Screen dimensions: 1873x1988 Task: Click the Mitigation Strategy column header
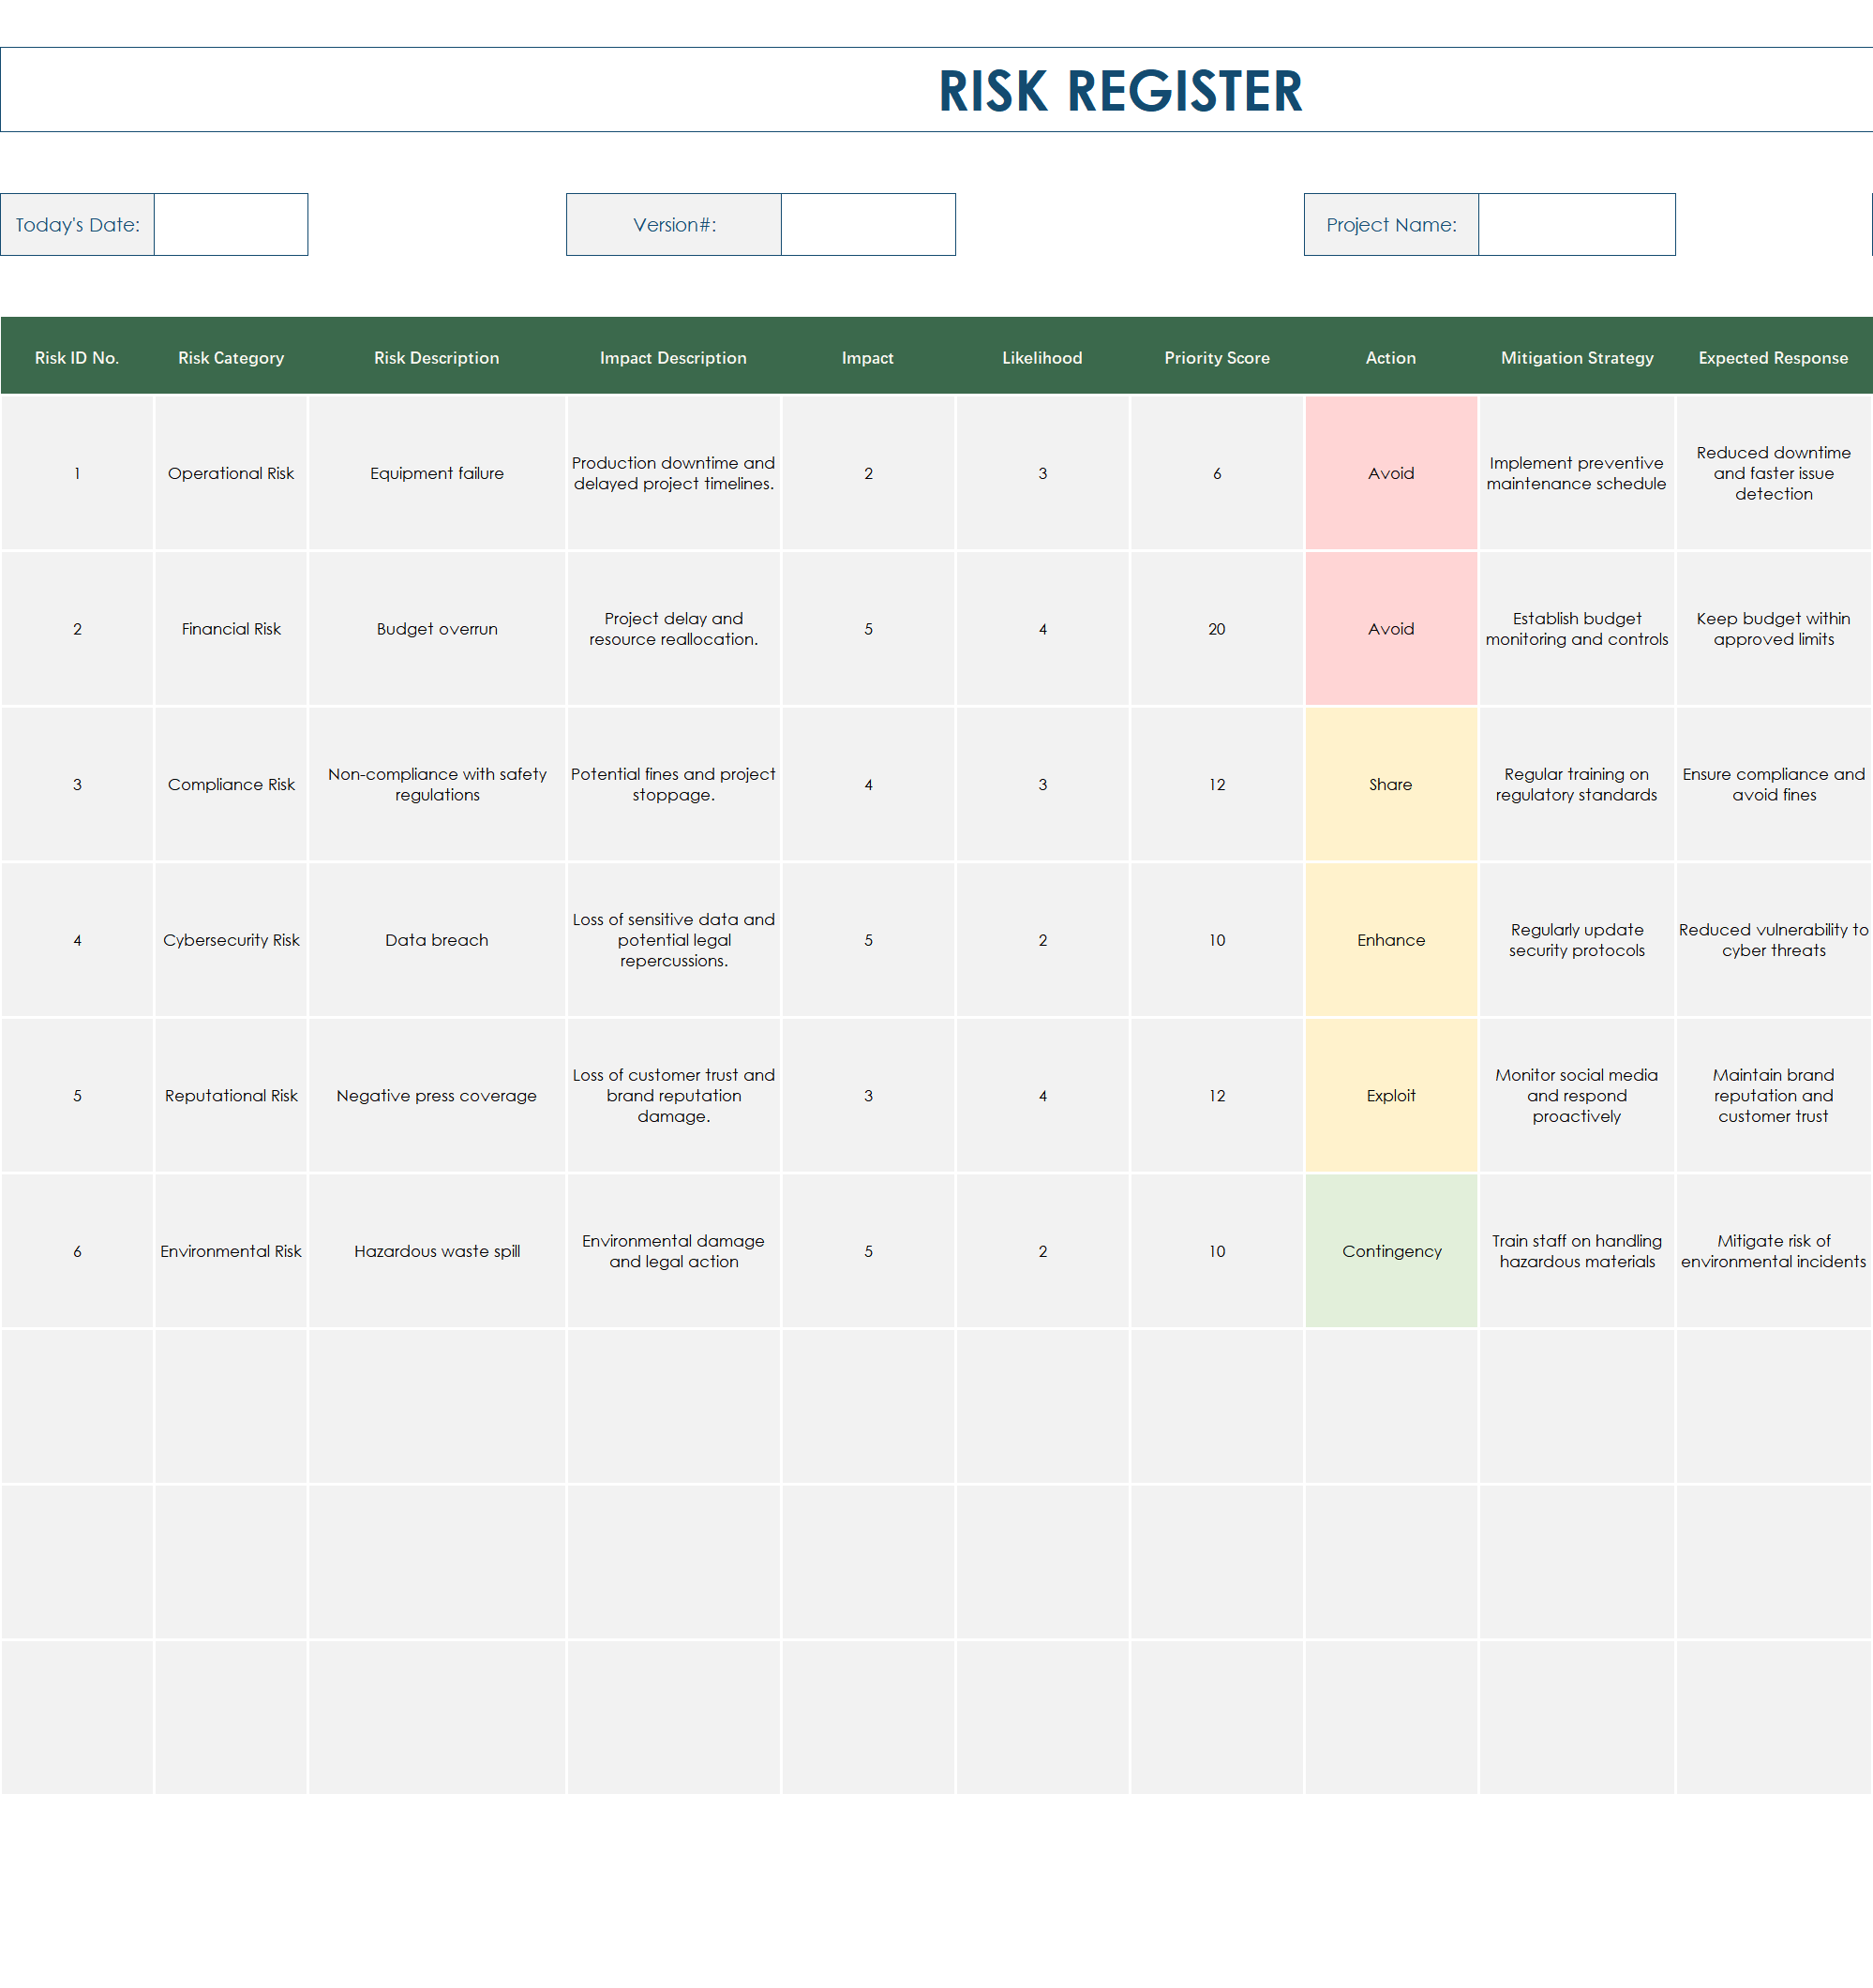coord(1577,357)
